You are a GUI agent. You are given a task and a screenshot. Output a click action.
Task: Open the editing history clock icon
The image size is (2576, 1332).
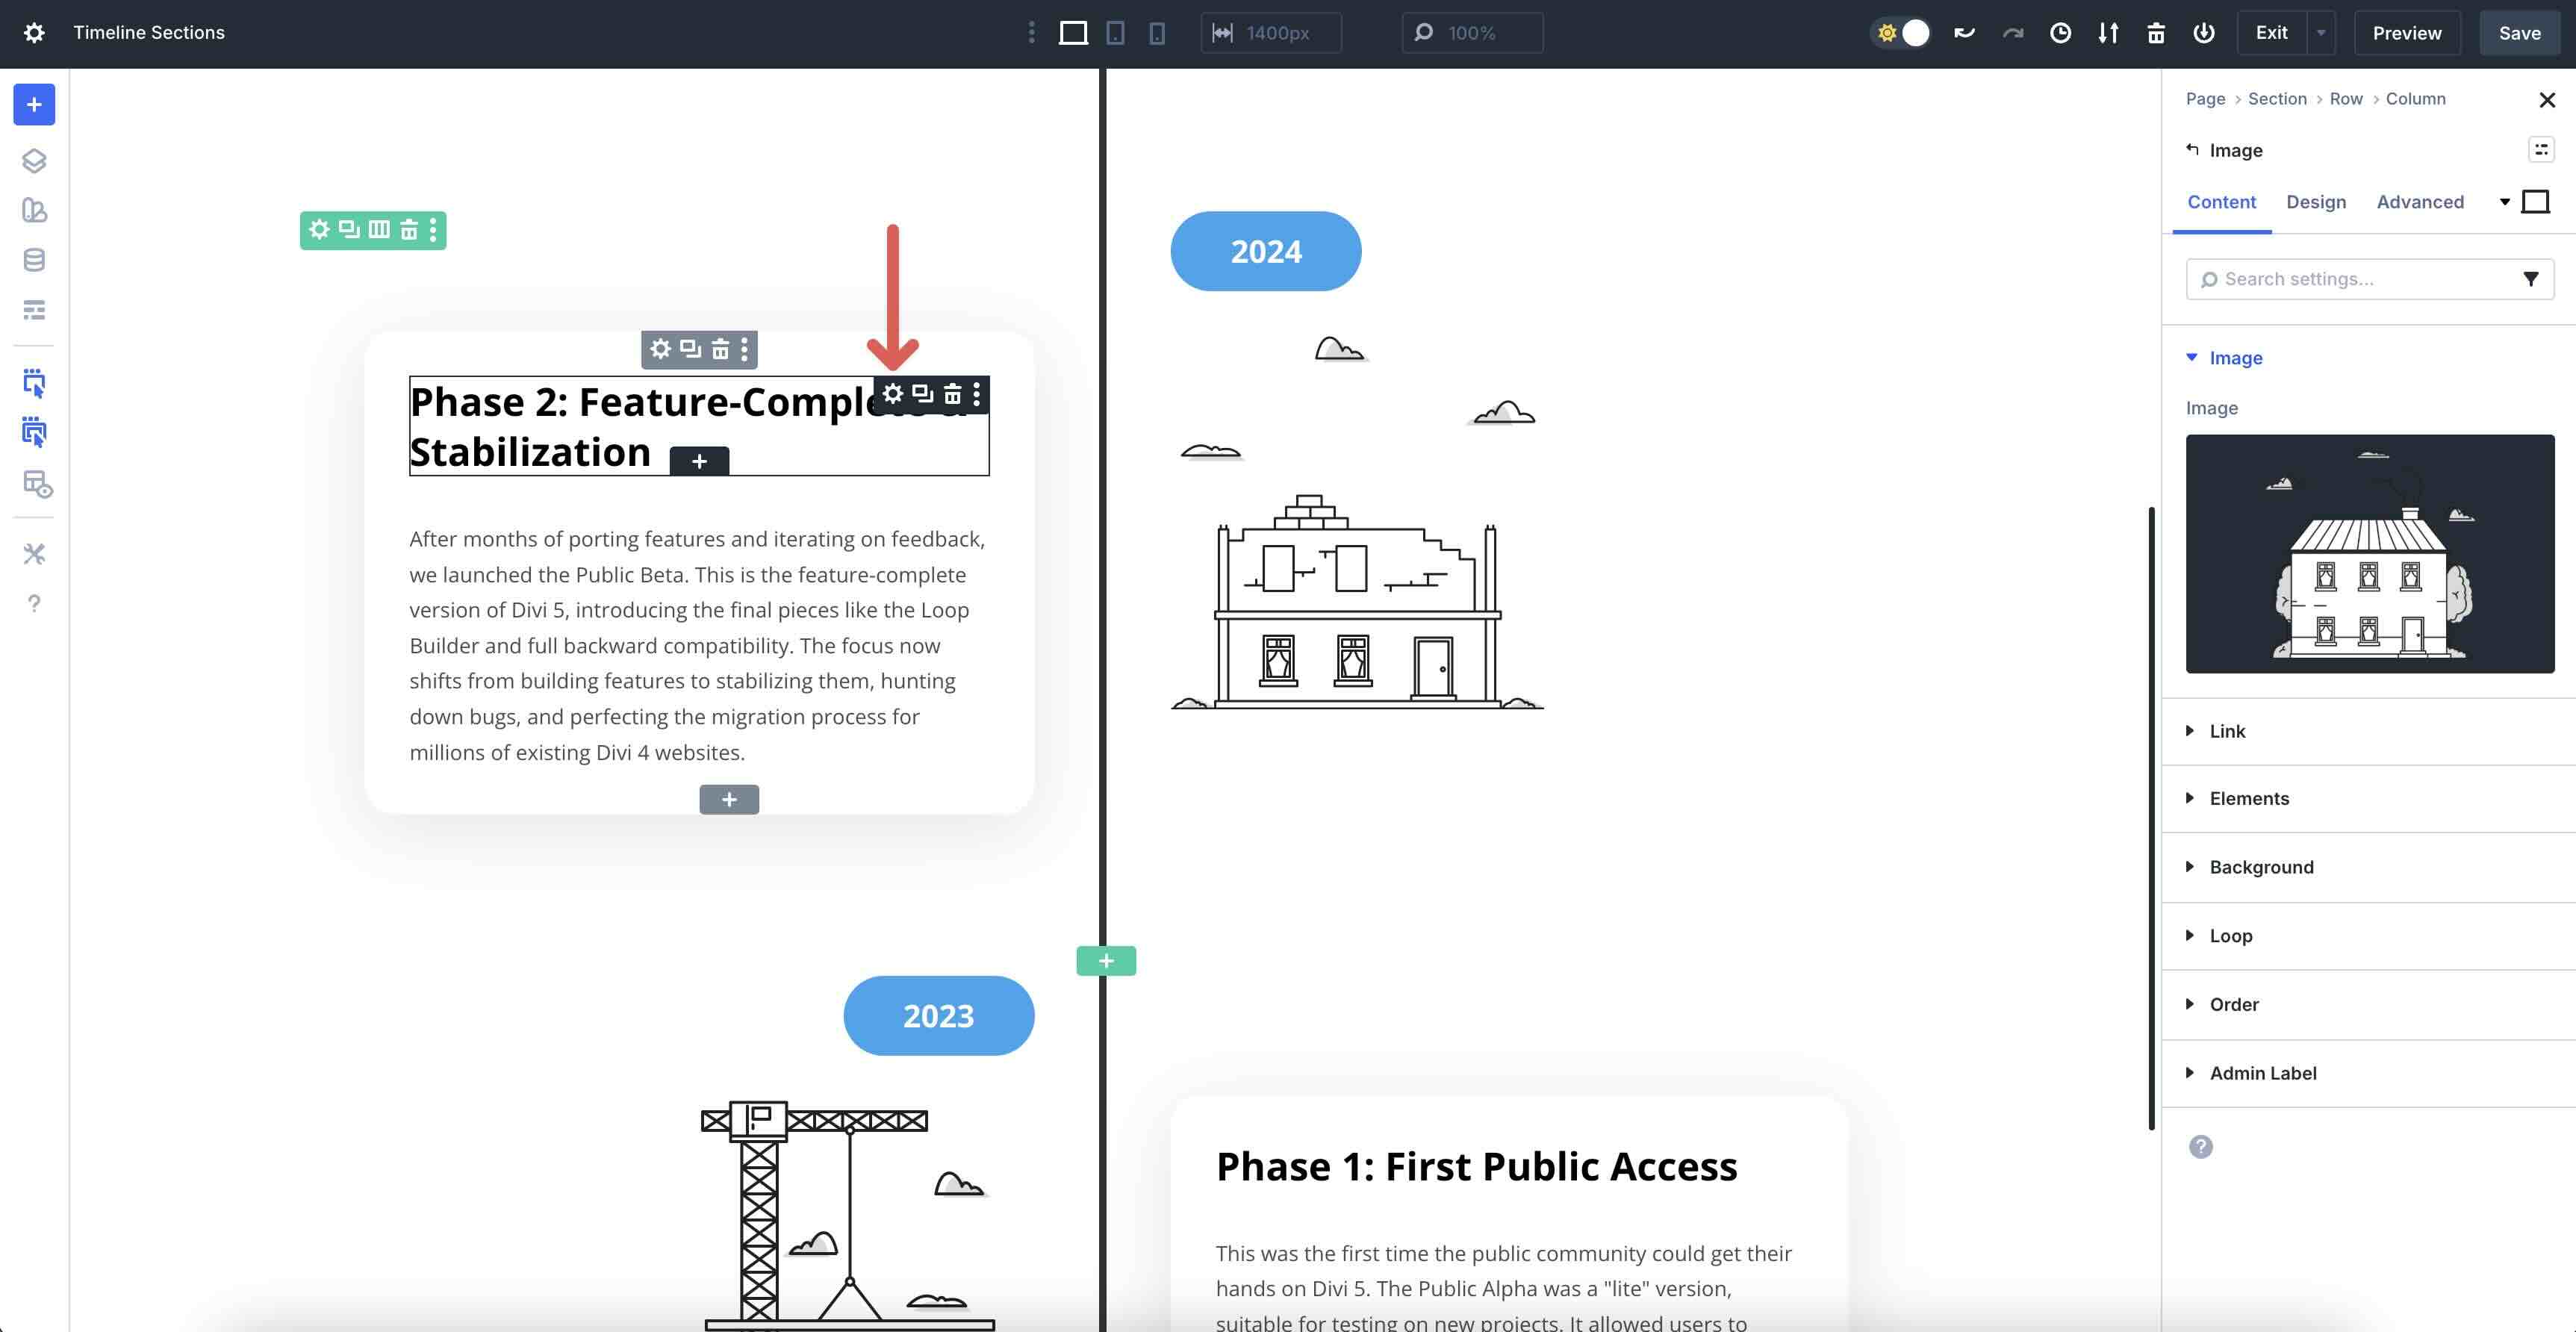[2060, 32]
